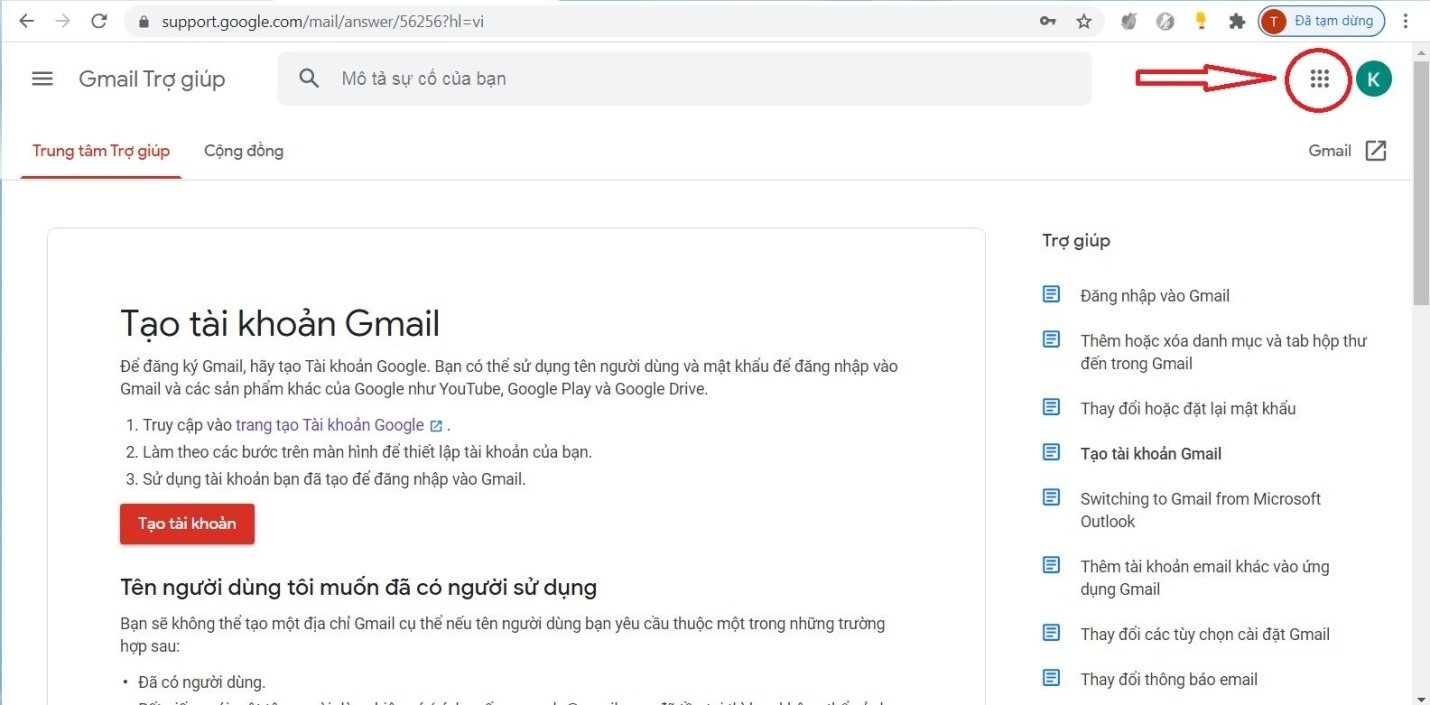Image resolution: width=1430 pixels, height=705 pixels.
Task: Open the Google apps grid launcher
Action: [x=1319, y=78]
